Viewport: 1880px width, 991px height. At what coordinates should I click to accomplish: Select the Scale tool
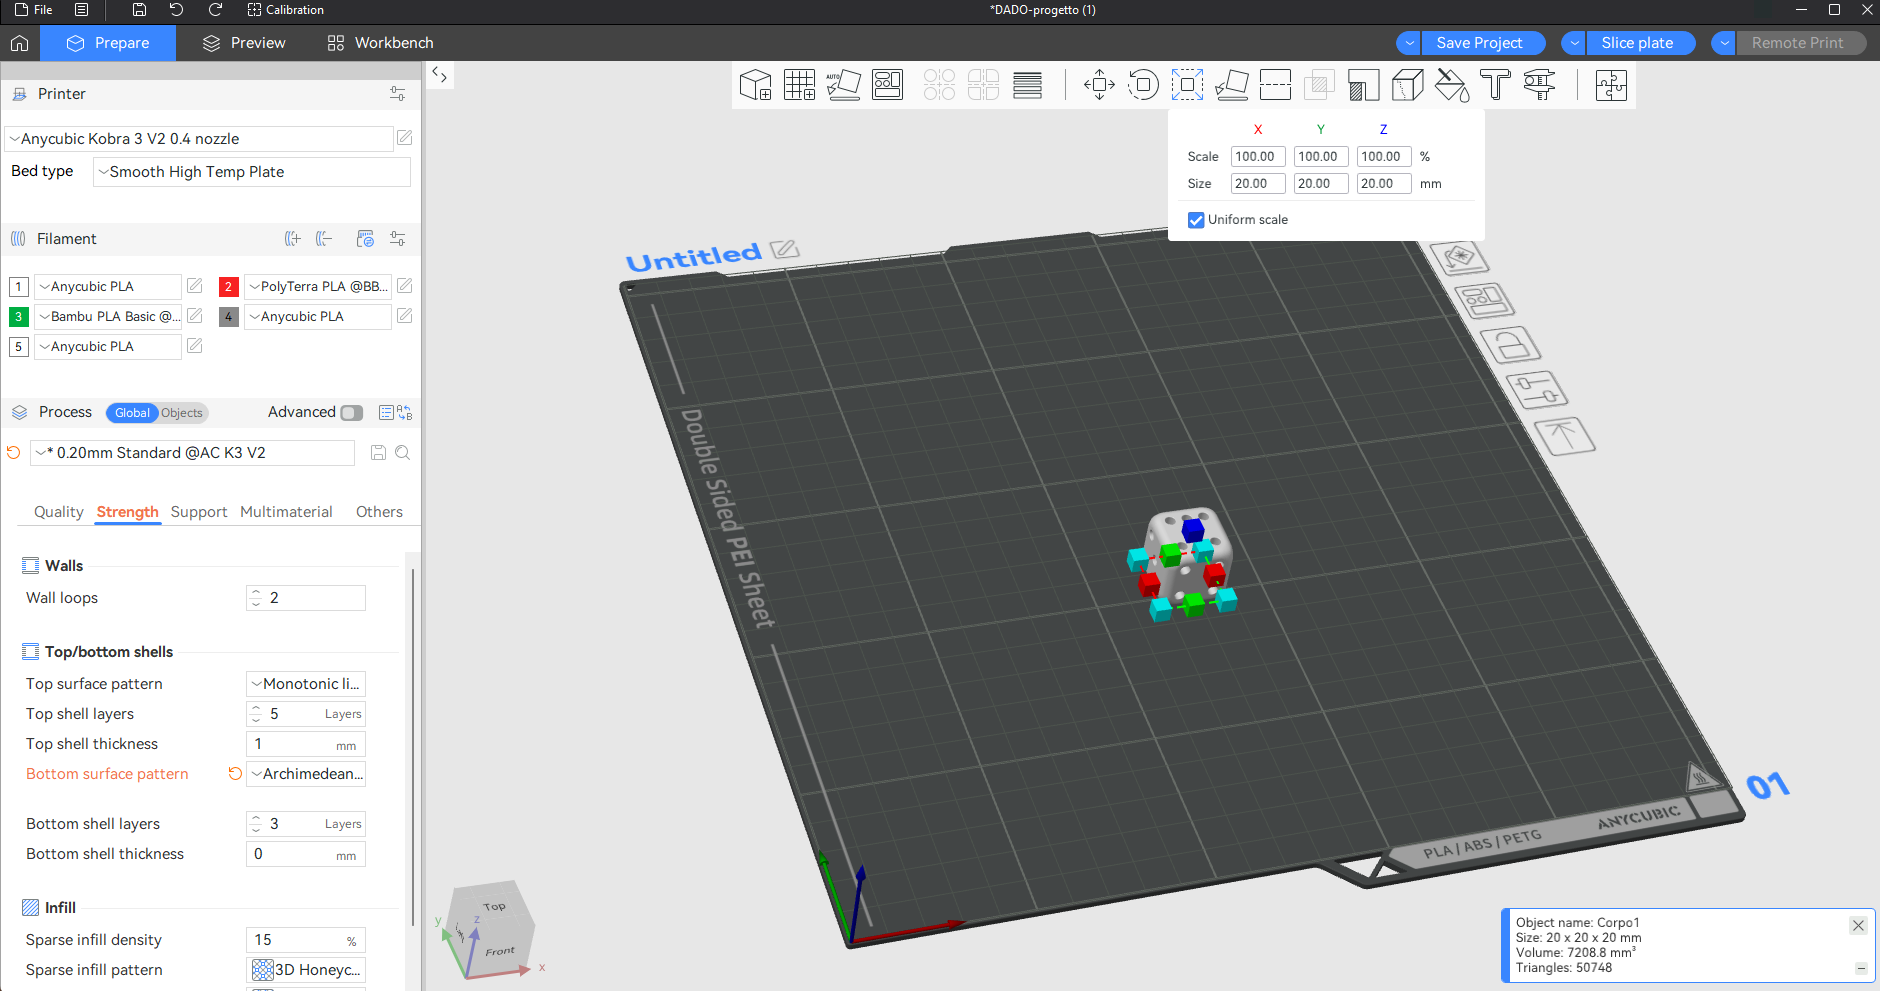[x=1187, y=85]
